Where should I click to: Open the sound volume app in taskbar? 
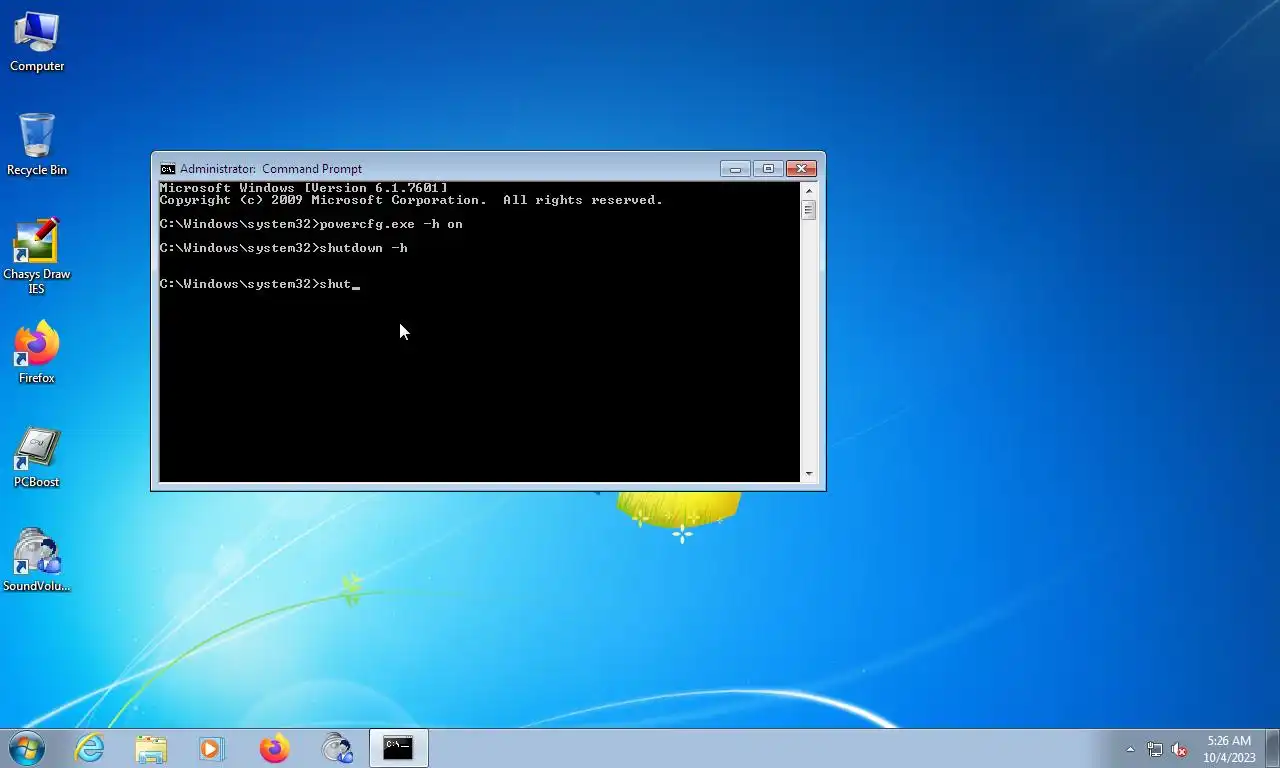pos(337,748)
